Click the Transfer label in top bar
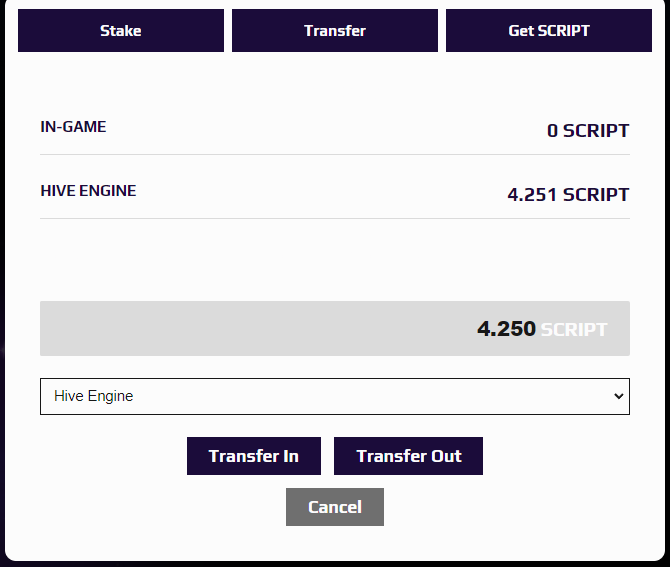670x567 pixels. pyautogui.click(x=335, y=31)
